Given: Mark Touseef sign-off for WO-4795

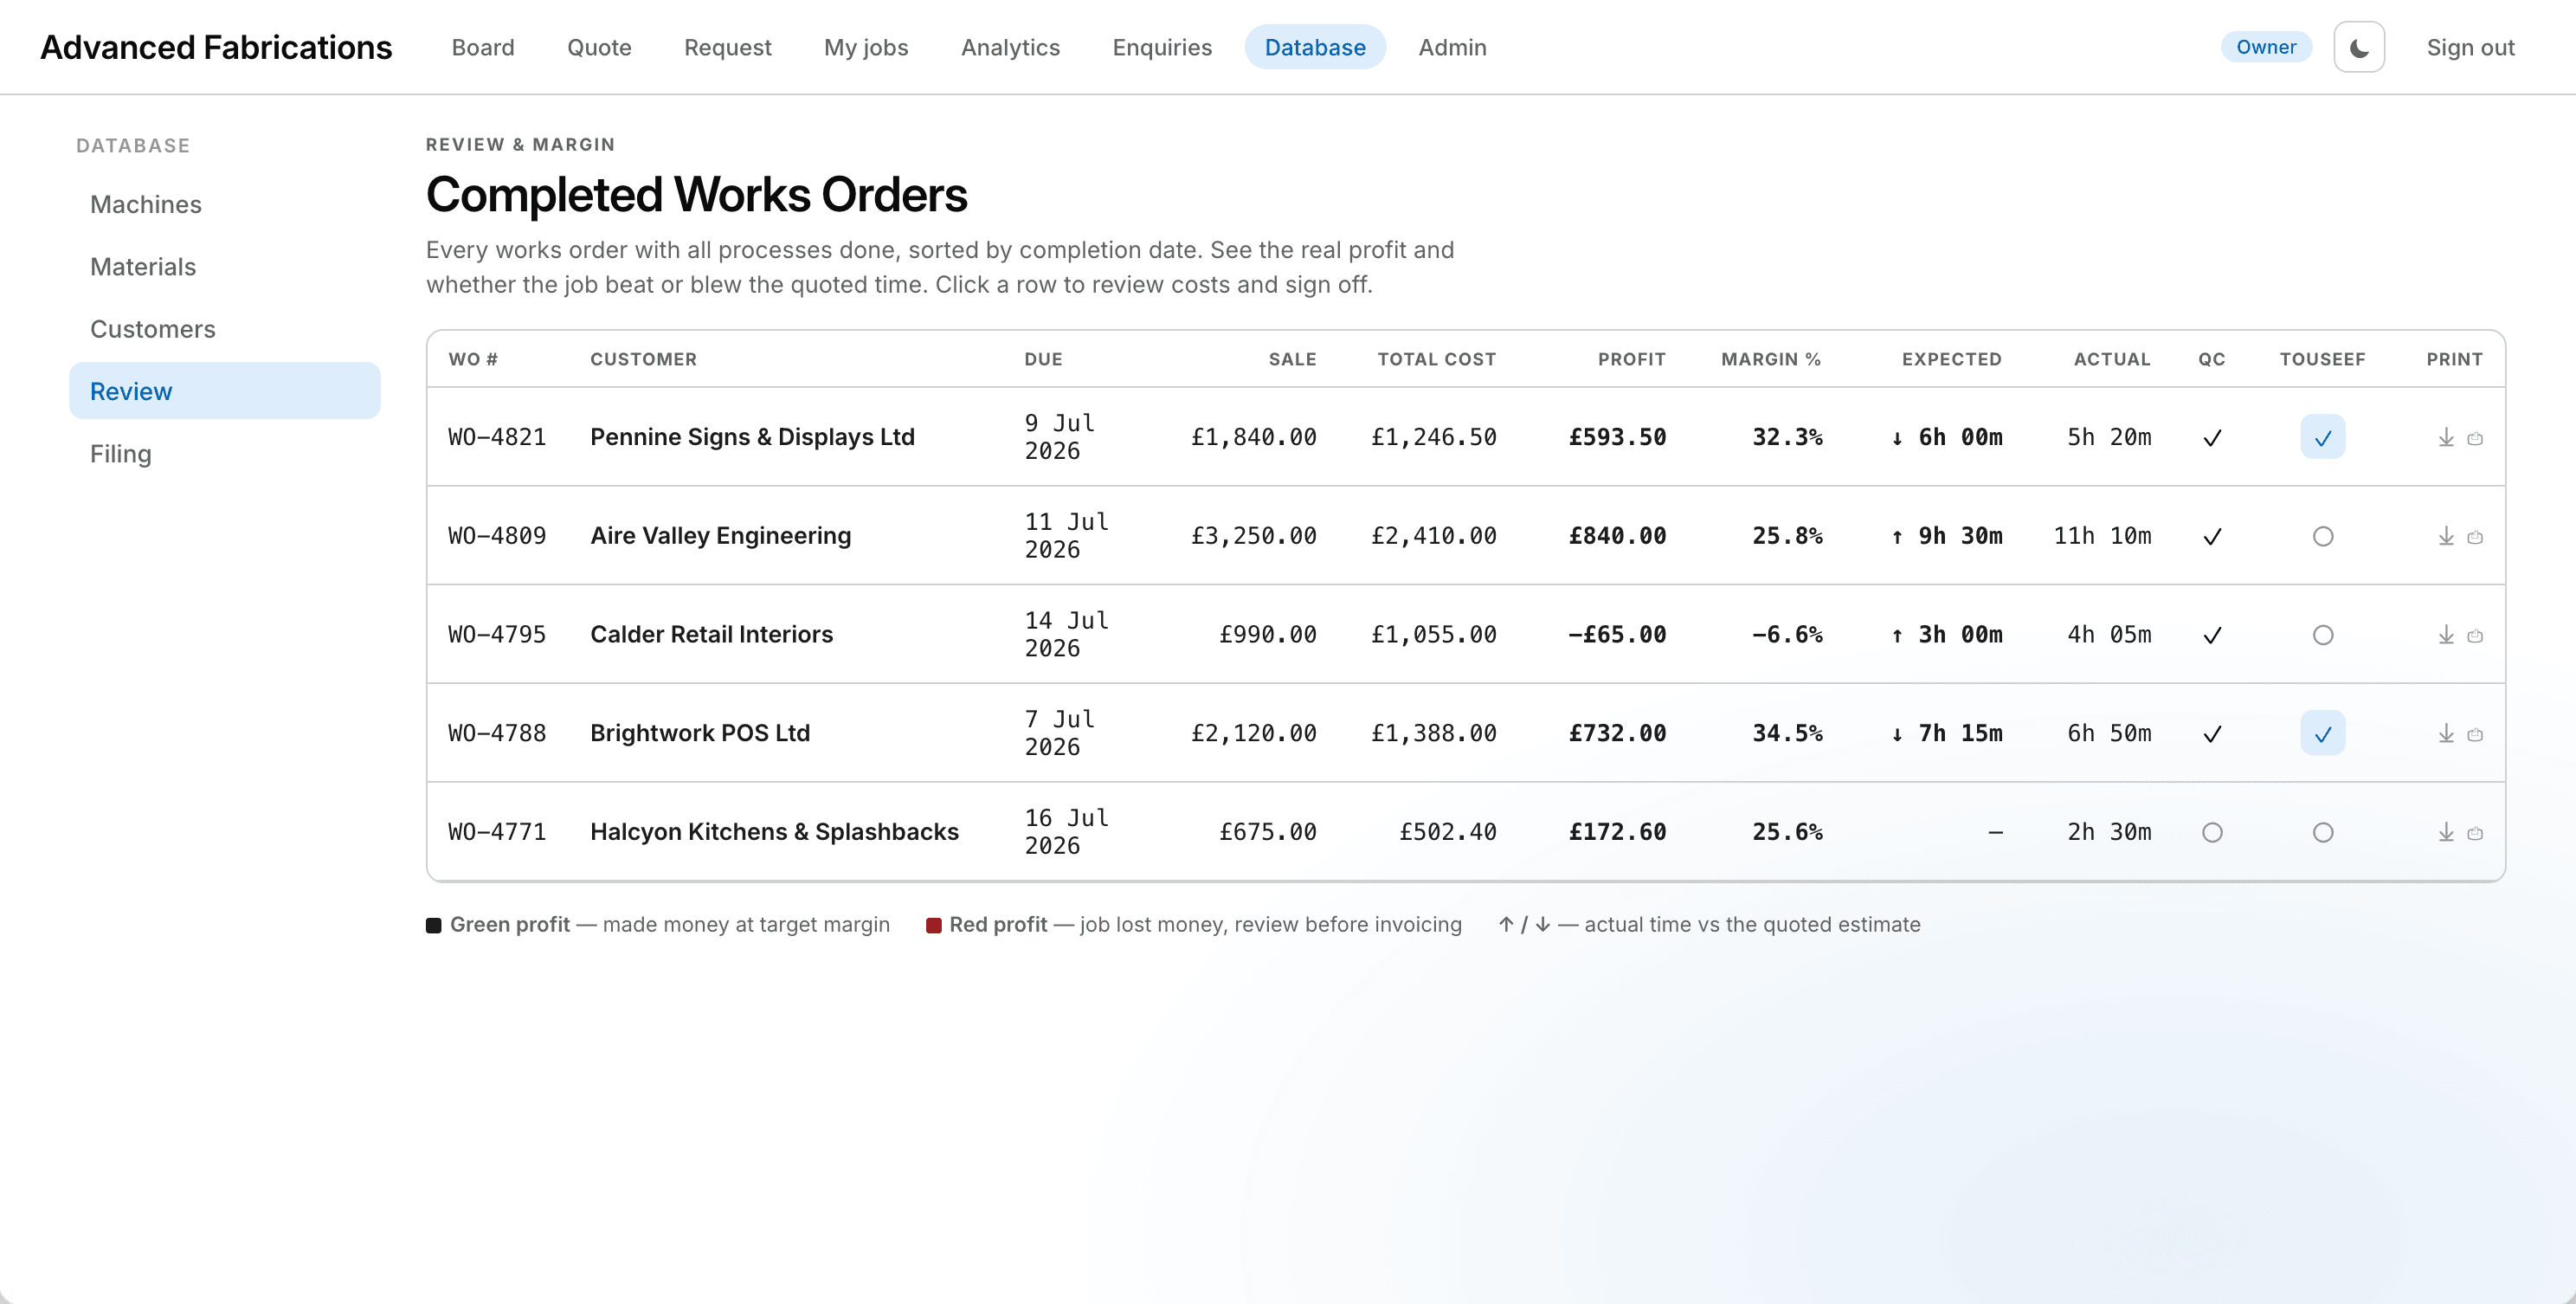Looking at the screenshot, I should pyautogui.click(x=2322, y=635).
